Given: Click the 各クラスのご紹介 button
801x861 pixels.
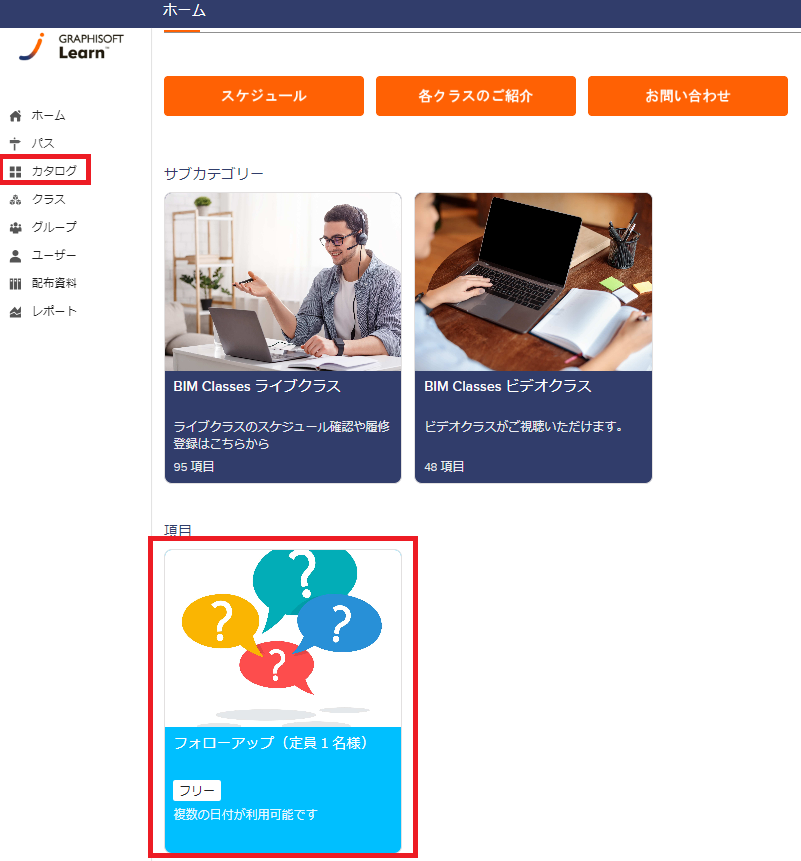Looking at the screenshot, I should [476, 96].
